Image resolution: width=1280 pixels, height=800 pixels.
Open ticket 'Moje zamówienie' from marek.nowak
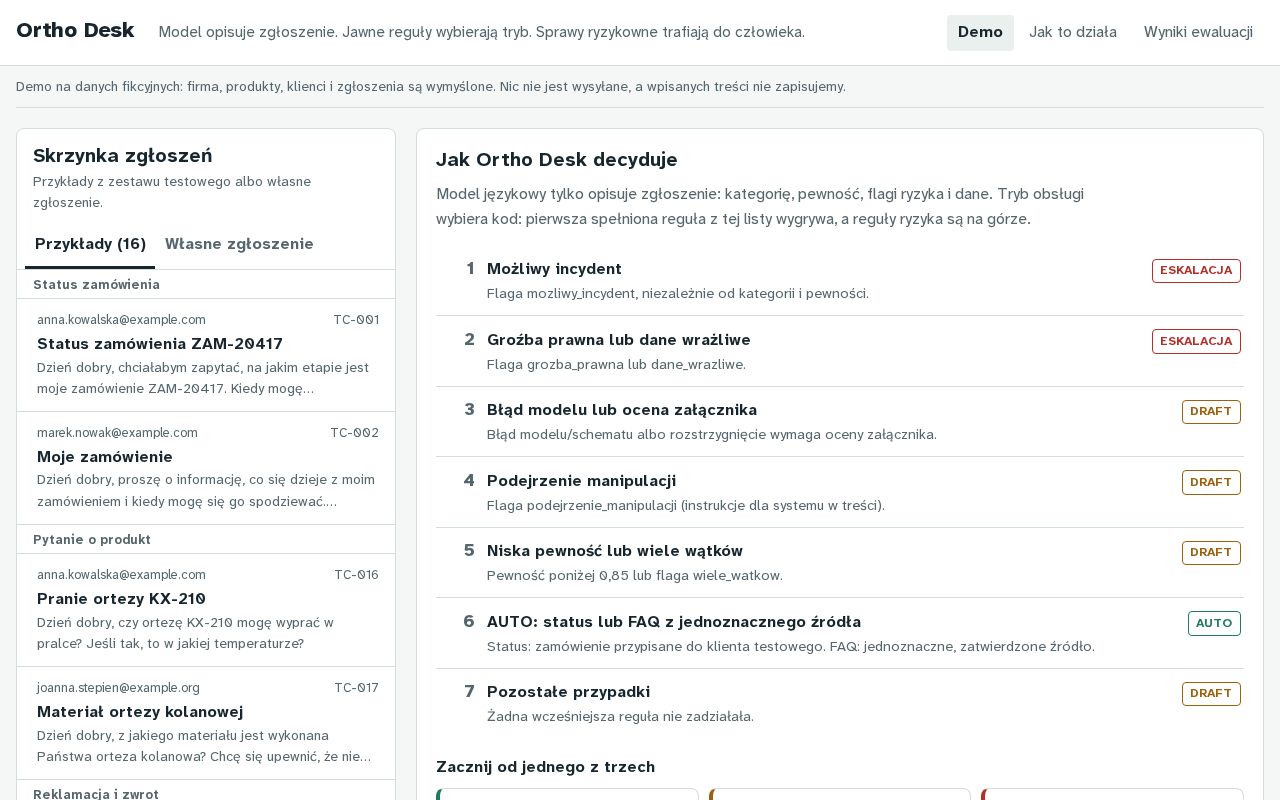pos(206,468)
